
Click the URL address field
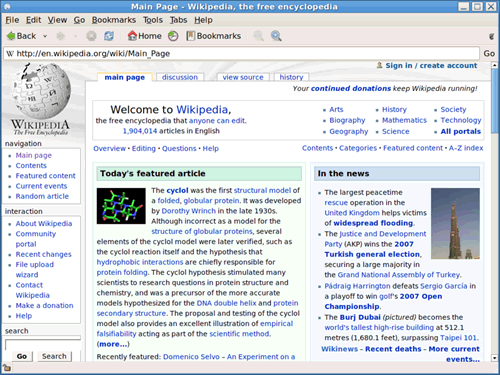(x=241, y=53)
